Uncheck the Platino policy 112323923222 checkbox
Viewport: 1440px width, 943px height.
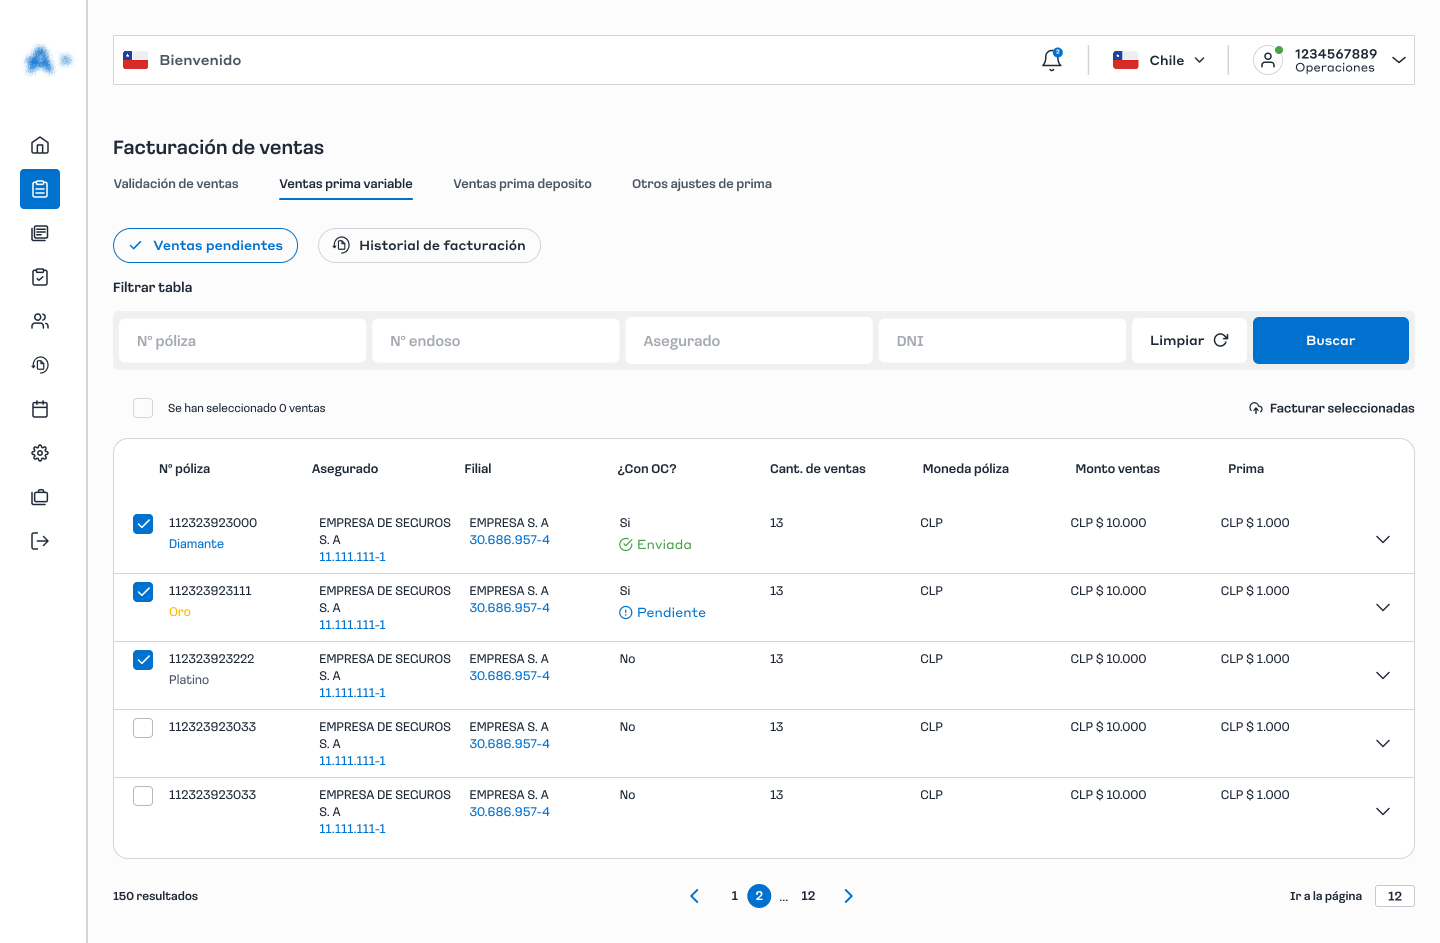pyautogui.click(x=143, y=660)
